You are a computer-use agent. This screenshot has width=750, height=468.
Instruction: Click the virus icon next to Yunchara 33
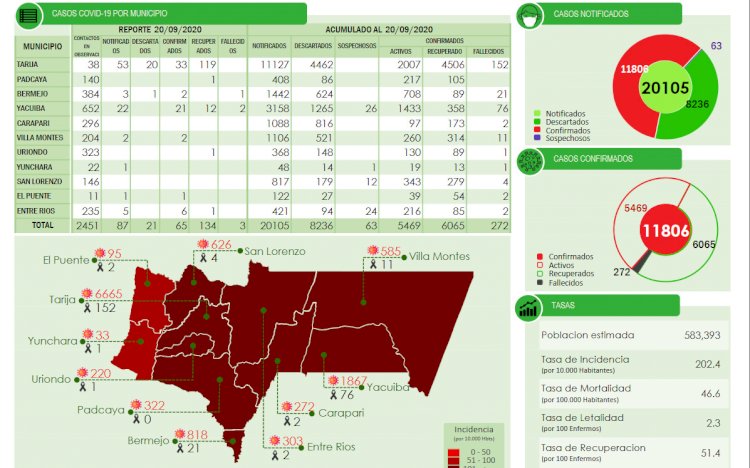coord(88,334)
